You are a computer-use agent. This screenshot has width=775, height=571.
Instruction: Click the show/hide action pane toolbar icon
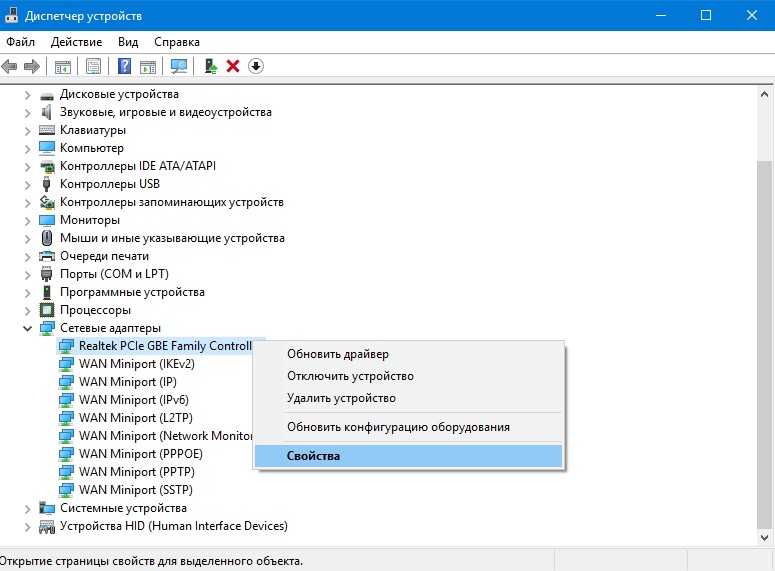coord(148,66)
